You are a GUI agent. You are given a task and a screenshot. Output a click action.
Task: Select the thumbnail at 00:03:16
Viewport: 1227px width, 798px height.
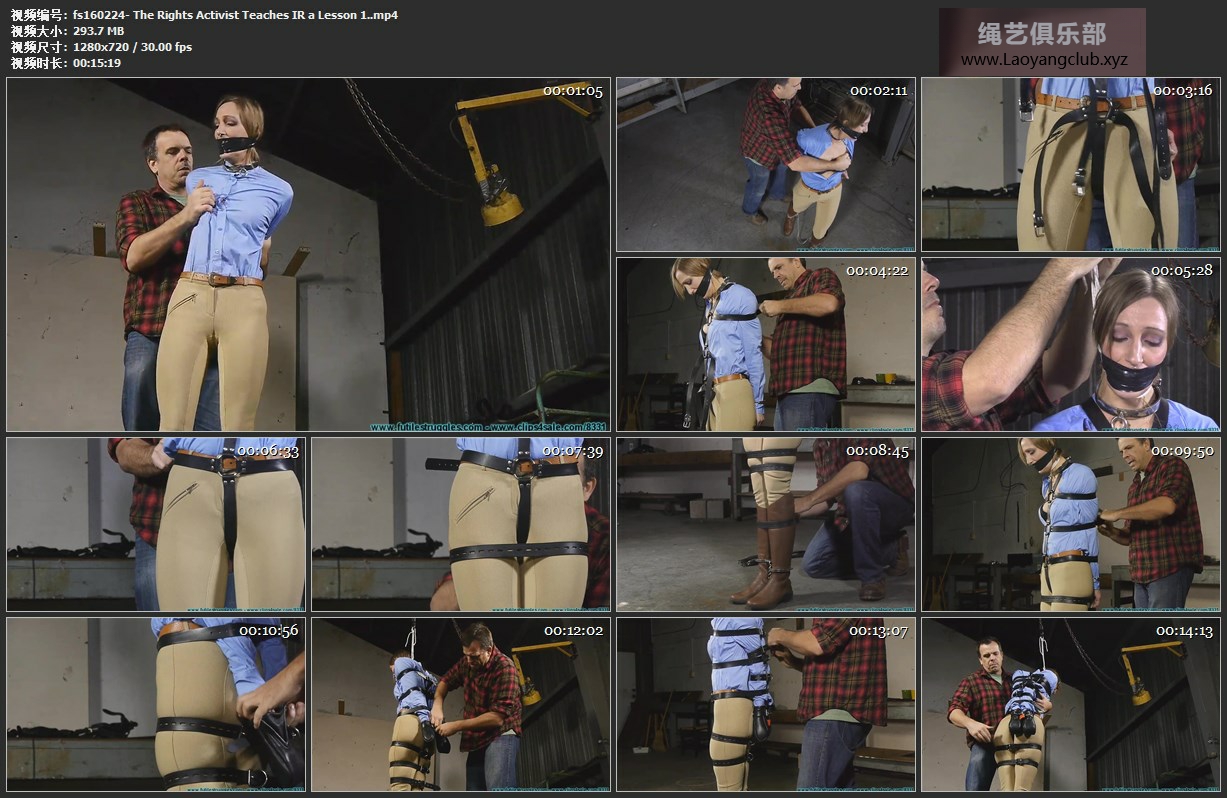tap(1069, 164)
